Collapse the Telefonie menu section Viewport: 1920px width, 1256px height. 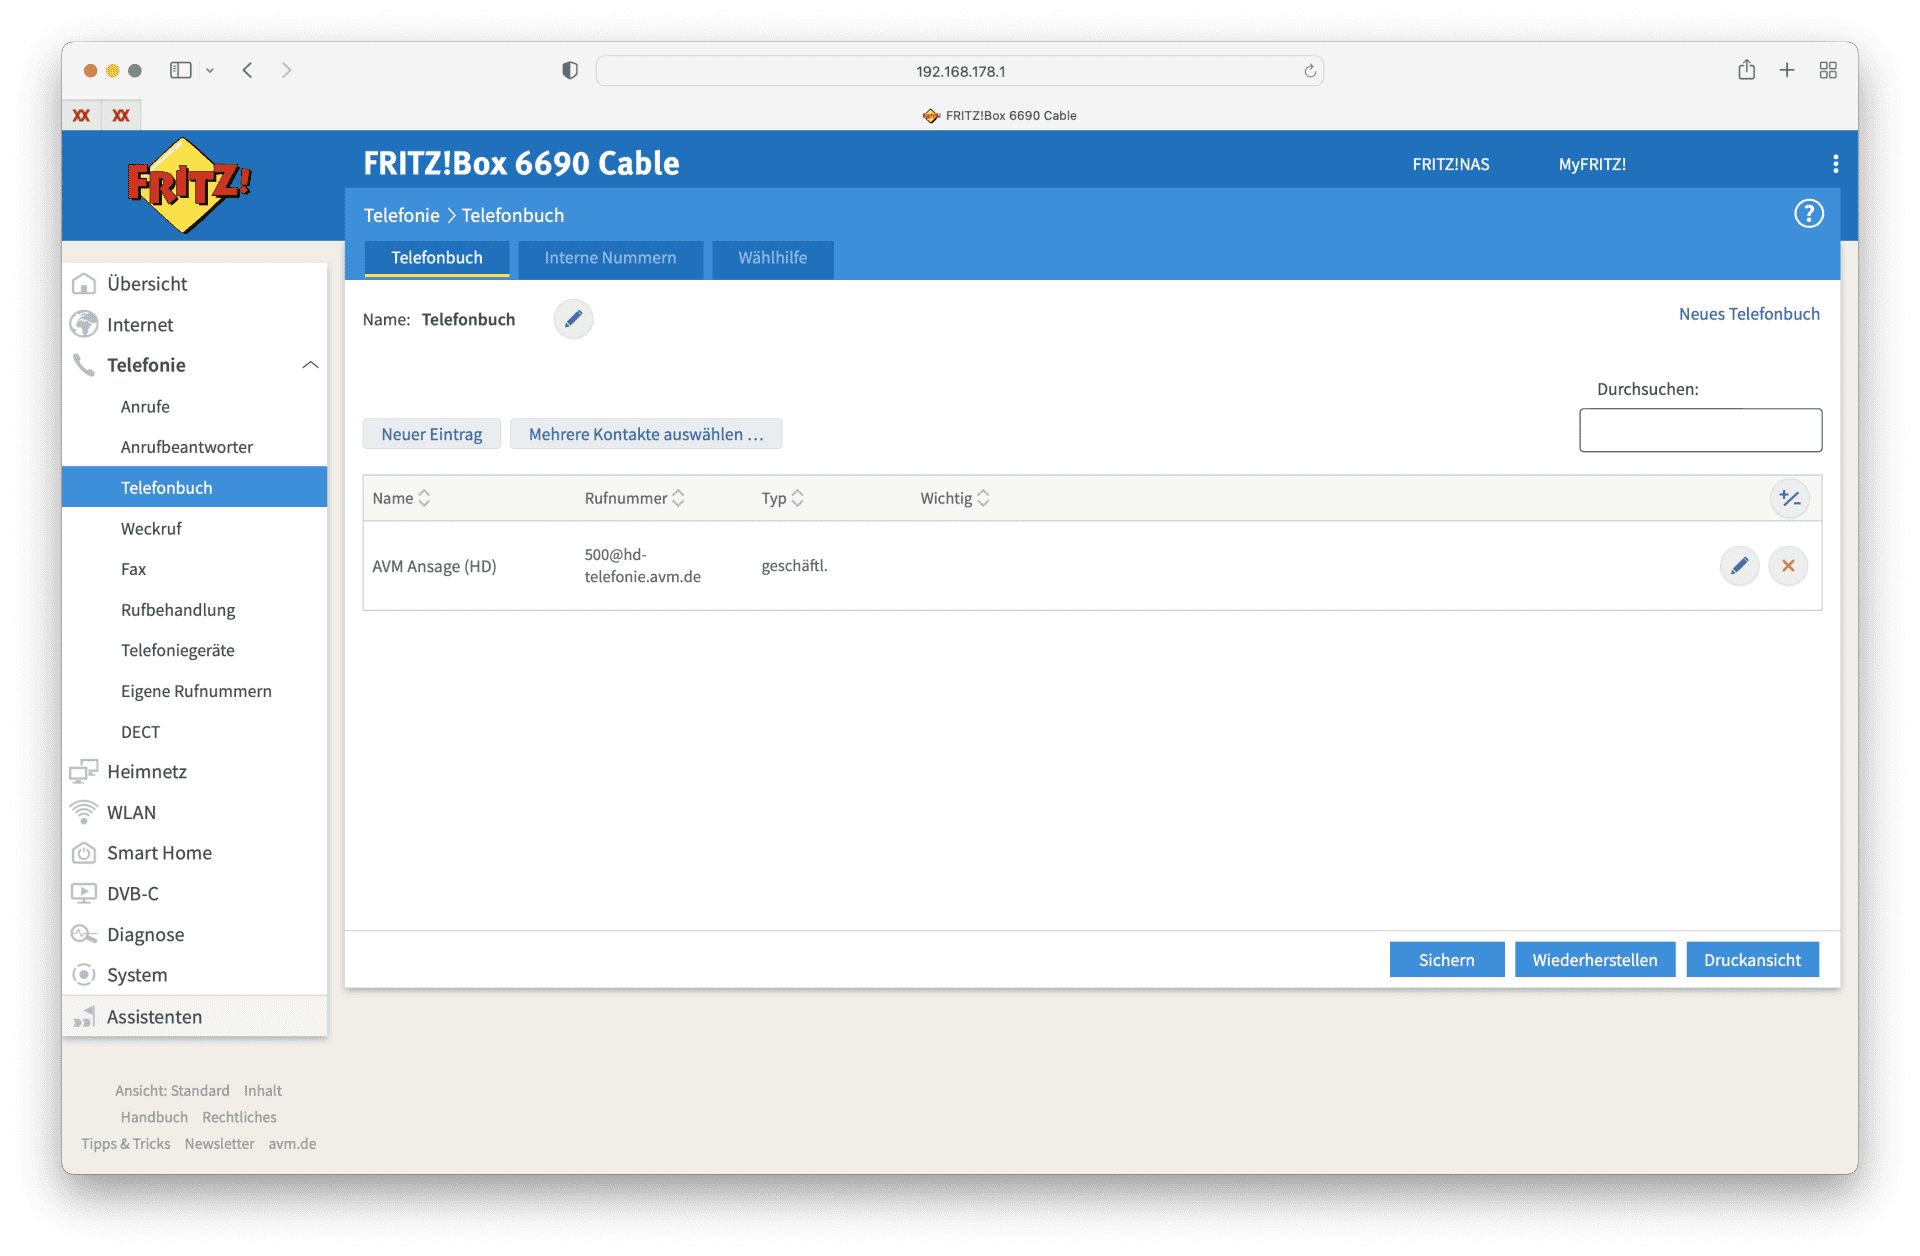[x=310, y=365]
